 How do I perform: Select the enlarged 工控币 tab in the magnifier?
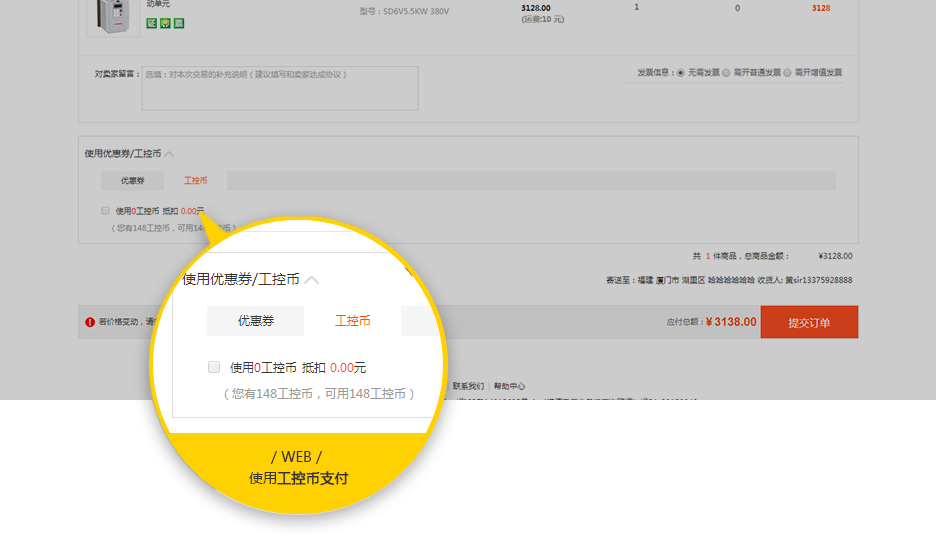tap(353, 321)
